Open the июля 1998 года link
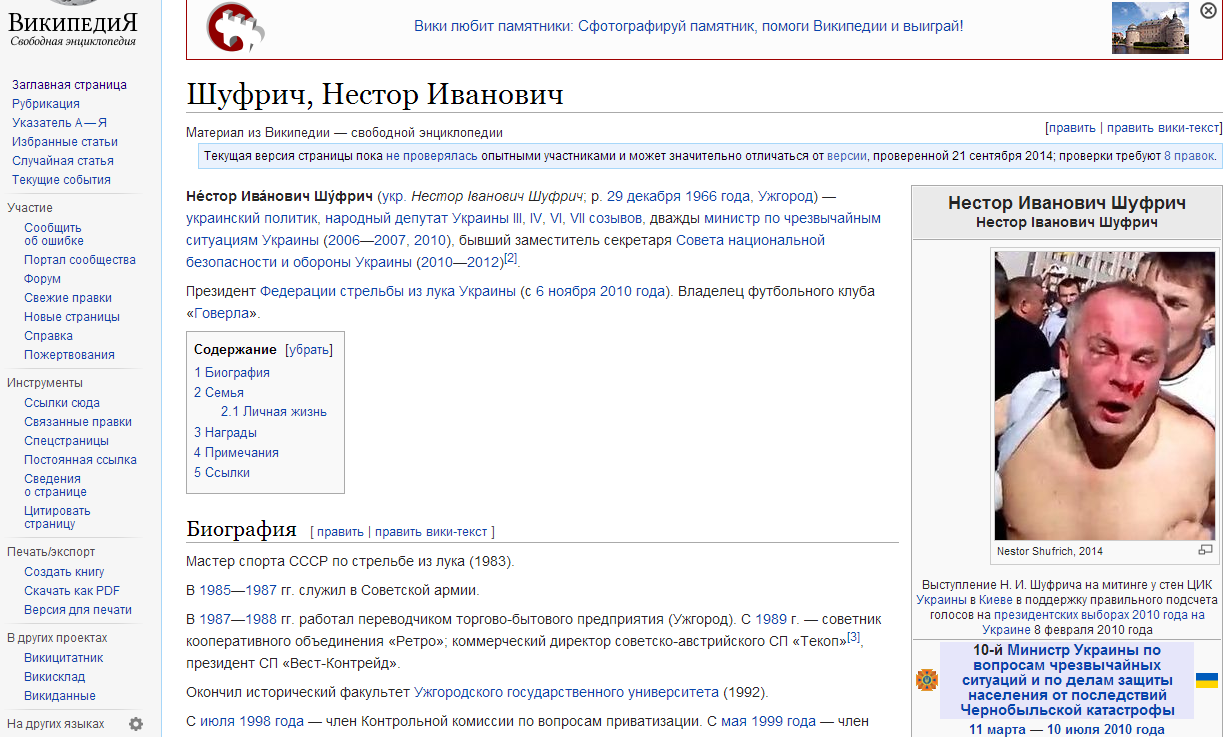The height and width of the screenshot is (737, 1228). tap(252, 722)
